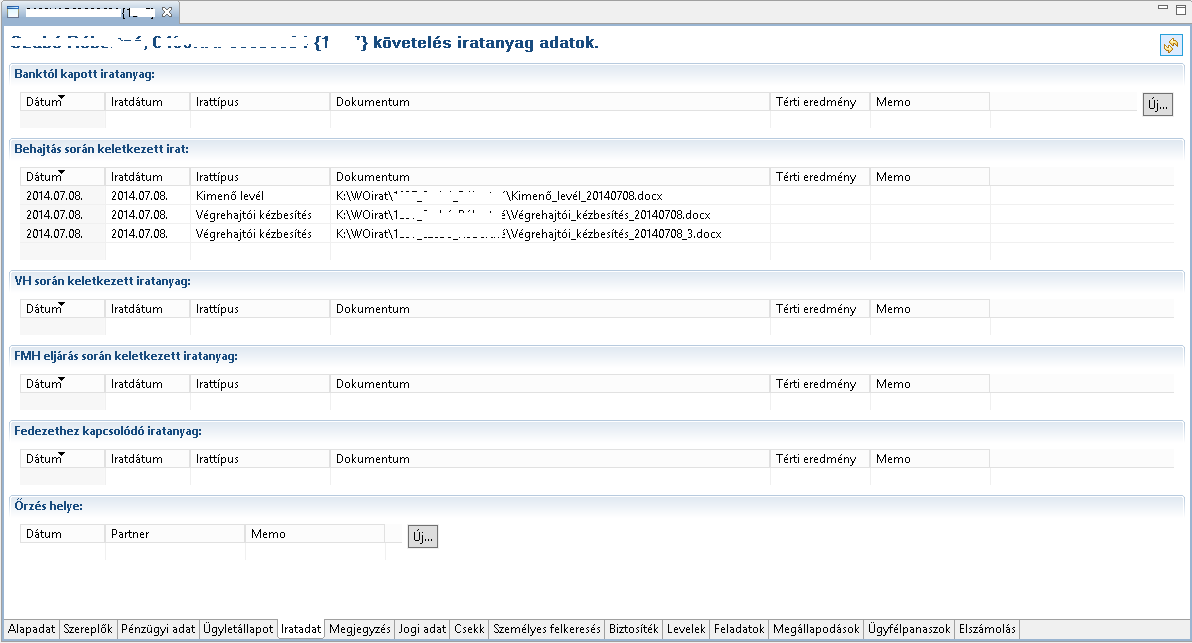The image size is (1192, 643).
Task: Show the Ügyfélpanaszok tab
Action: (x=909, y=629)
